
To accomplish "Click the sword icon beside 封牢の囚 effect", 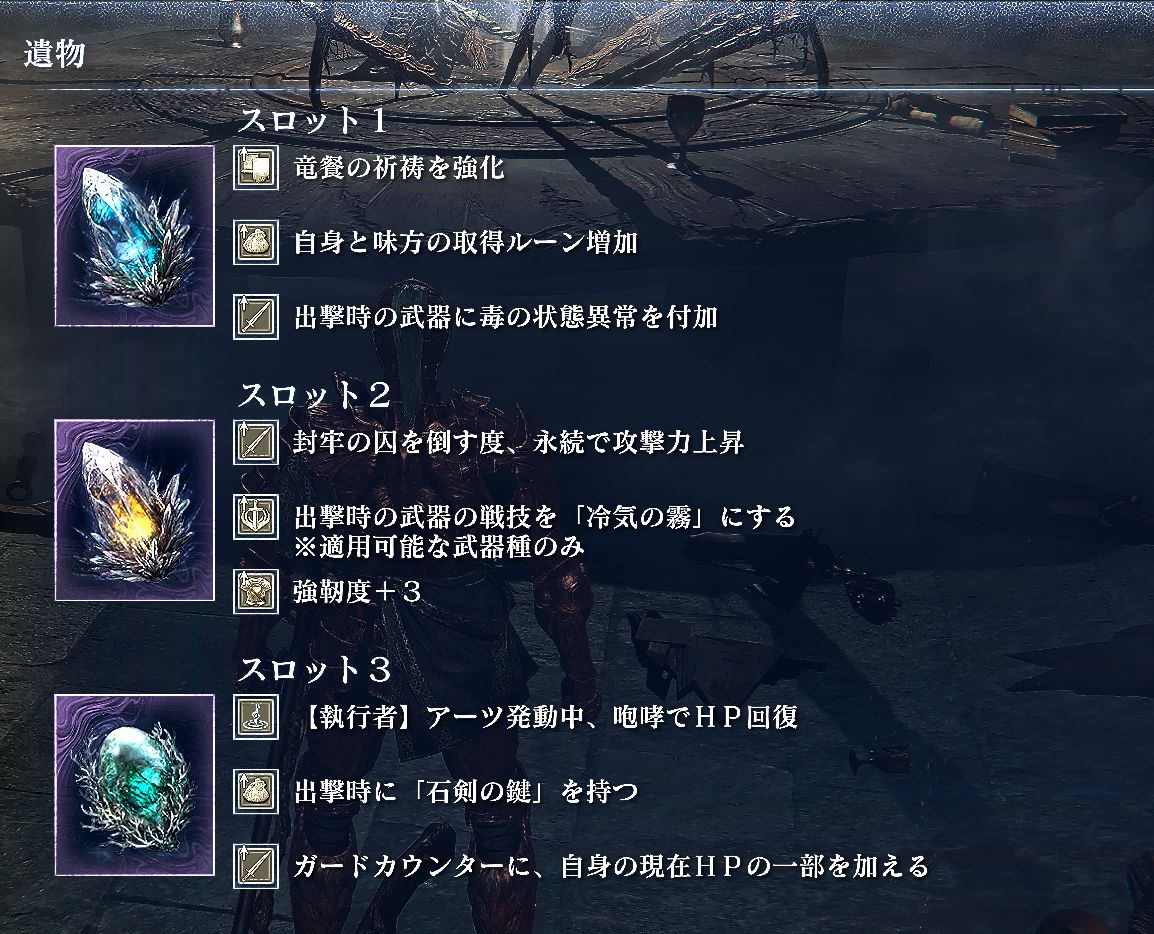I will (x=256, y=442).
